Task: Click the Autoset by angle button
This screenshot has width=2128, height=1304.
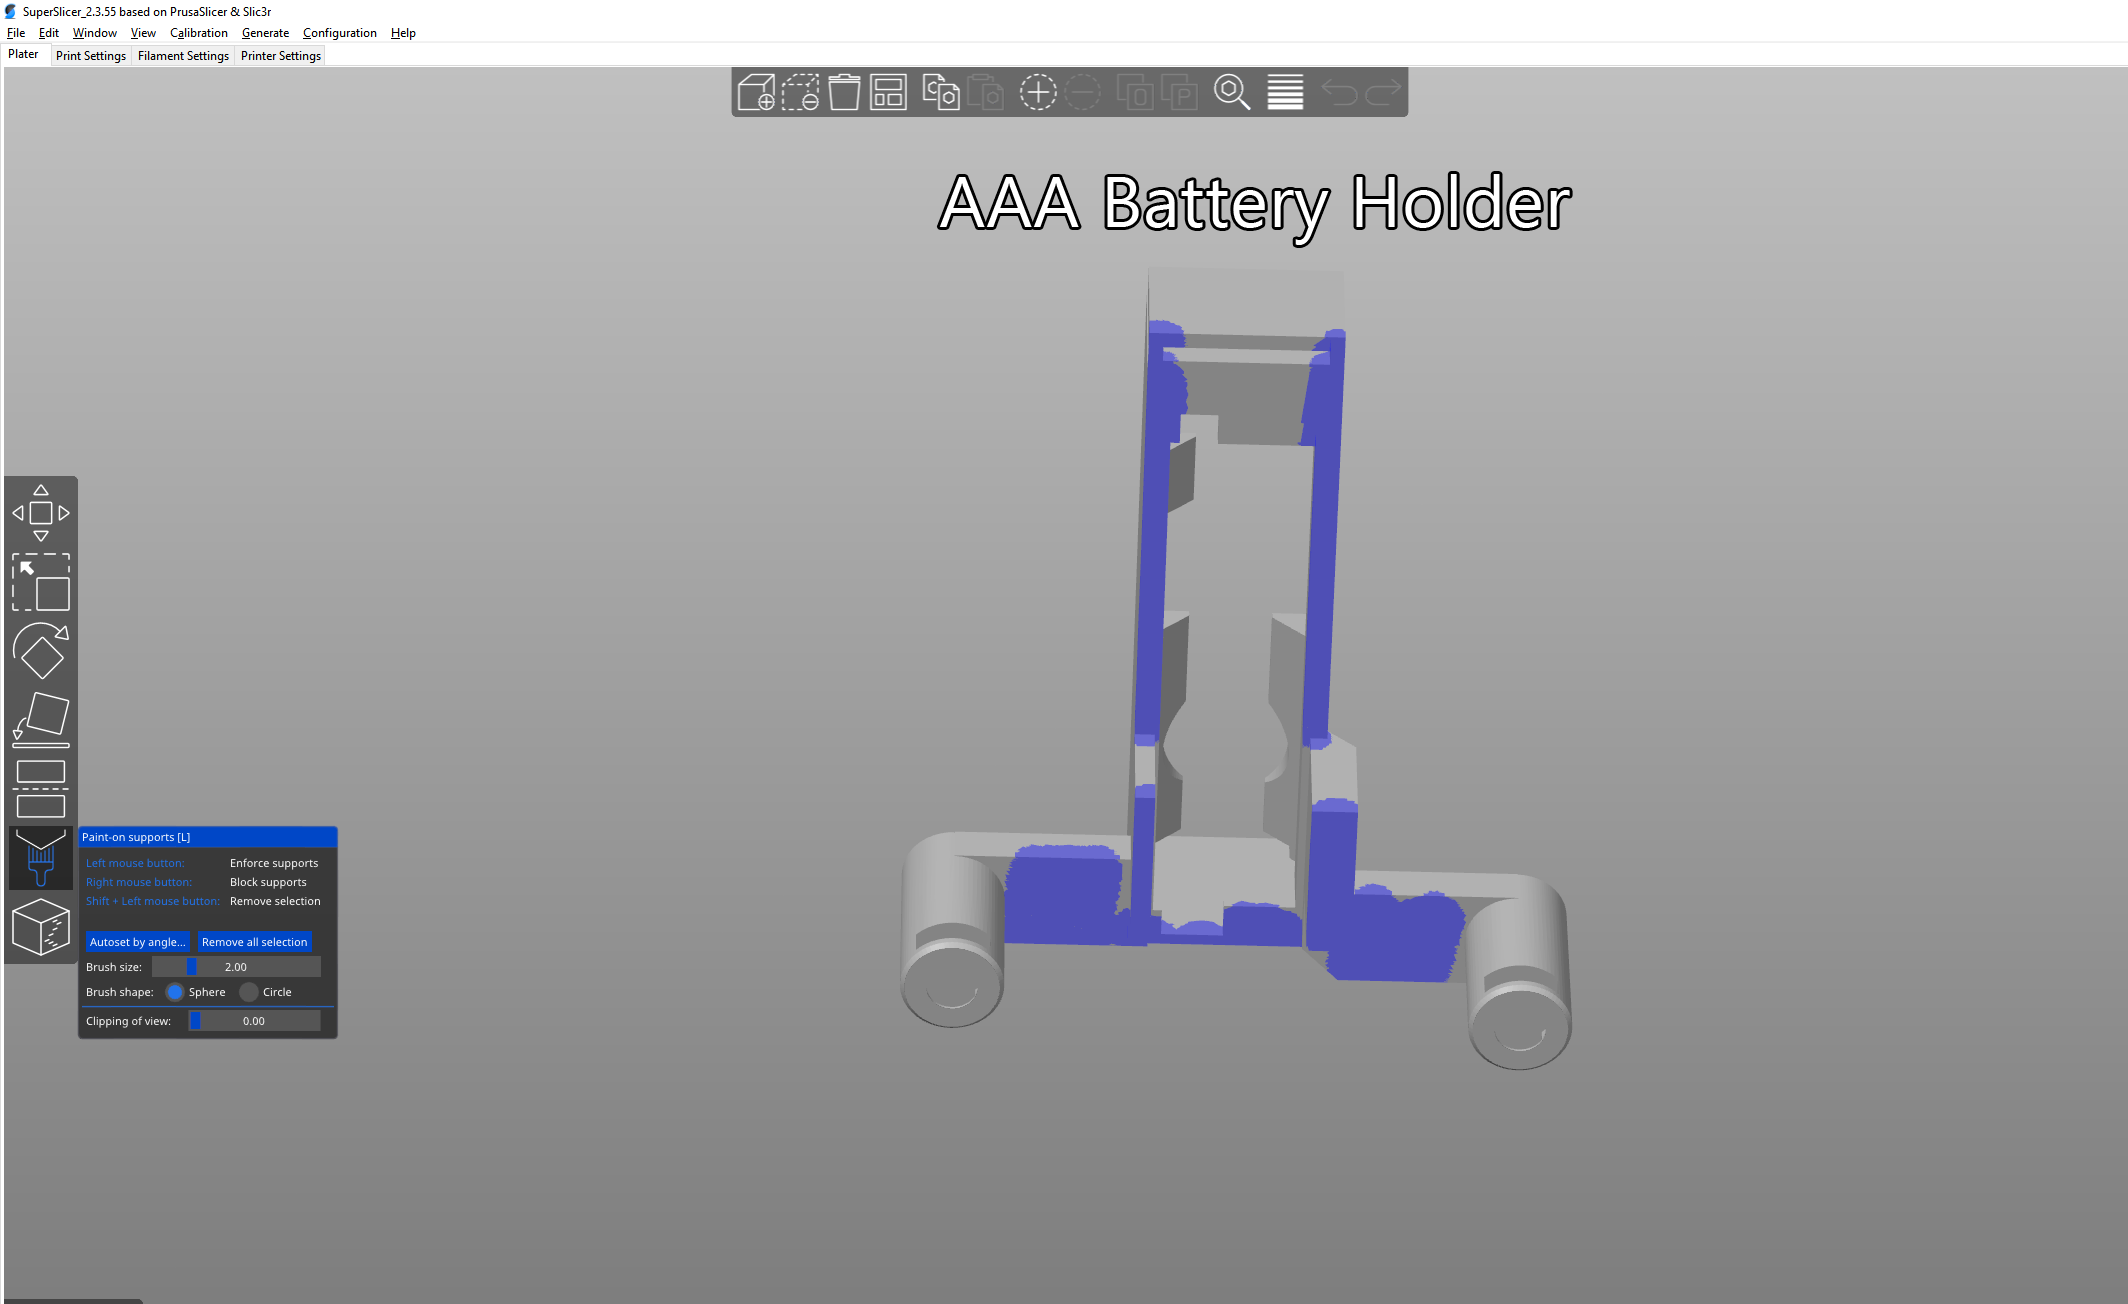Action: 137,941
